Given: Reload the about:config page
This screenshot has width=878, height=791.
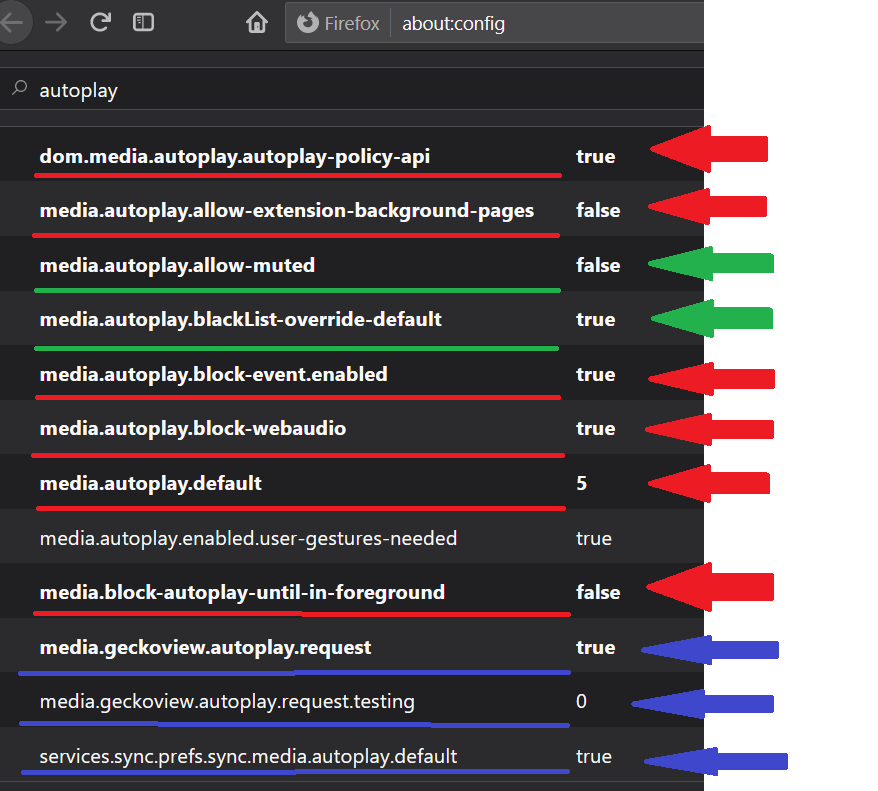Looking at the screenshot, I should pos(100,22).
